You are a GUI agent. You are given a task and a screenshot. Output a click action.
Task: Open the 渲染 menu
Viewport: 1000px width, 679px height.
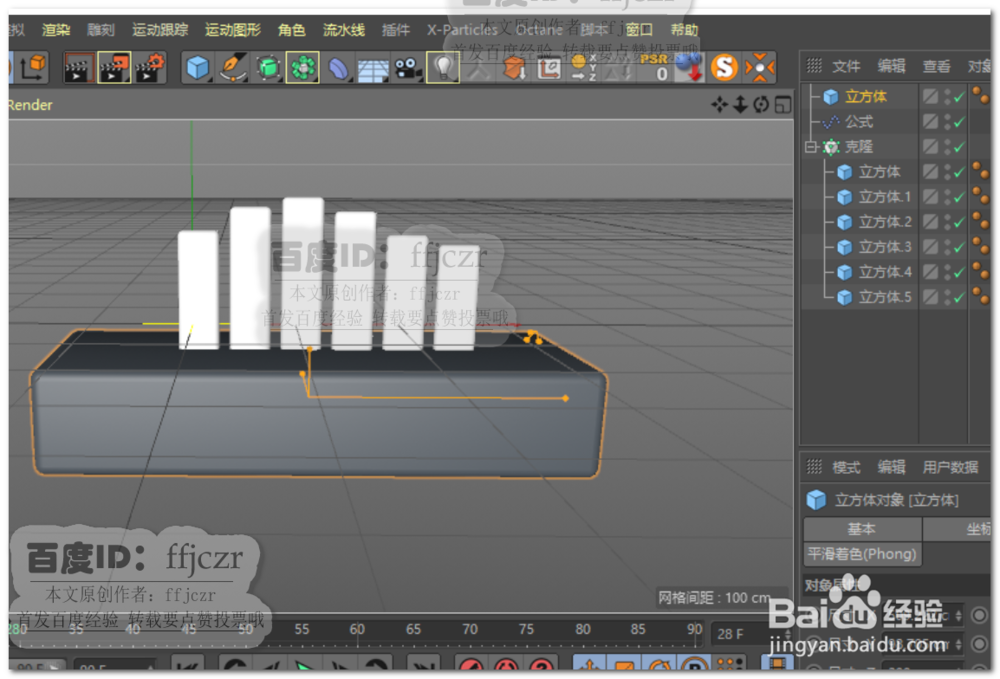point(55,30)
